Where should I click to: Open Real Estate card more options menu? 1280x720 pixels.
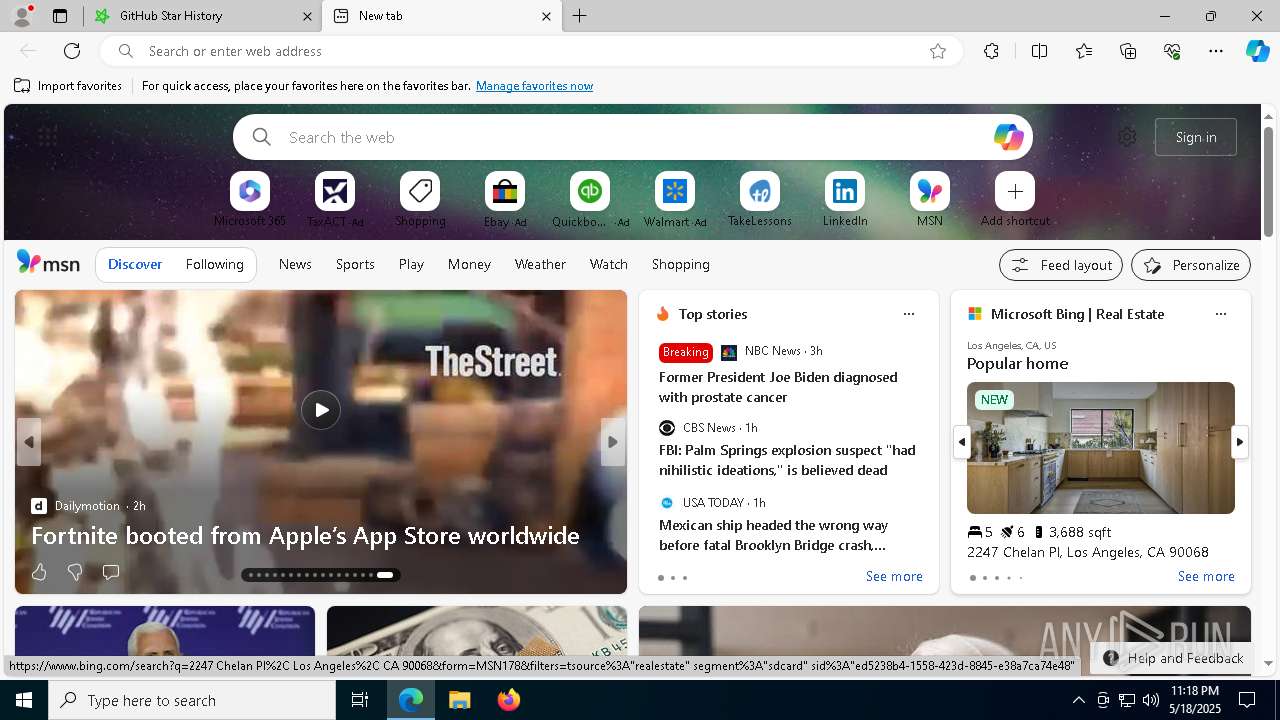pyautogui.click(x=1220, y=314)
